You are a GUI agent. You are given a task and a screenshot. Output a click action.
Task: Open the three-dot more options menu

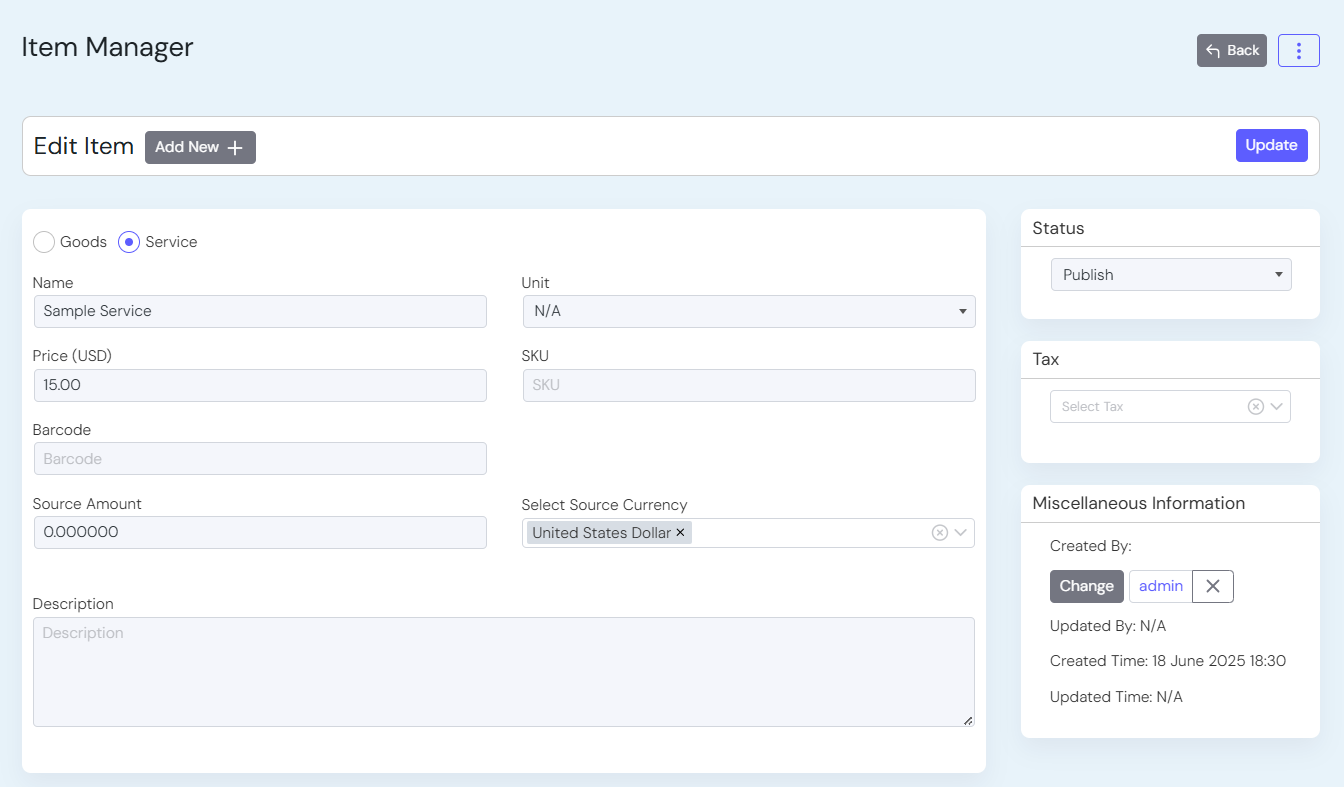coord(1298,51)
